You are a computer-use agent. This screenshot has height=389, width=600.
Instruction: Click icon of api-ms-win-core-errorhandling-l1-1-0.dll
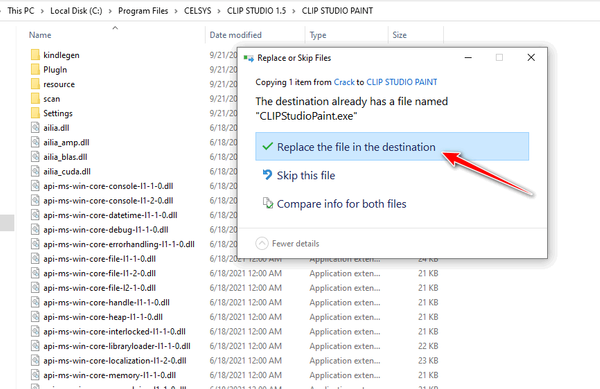click(35, 244)
